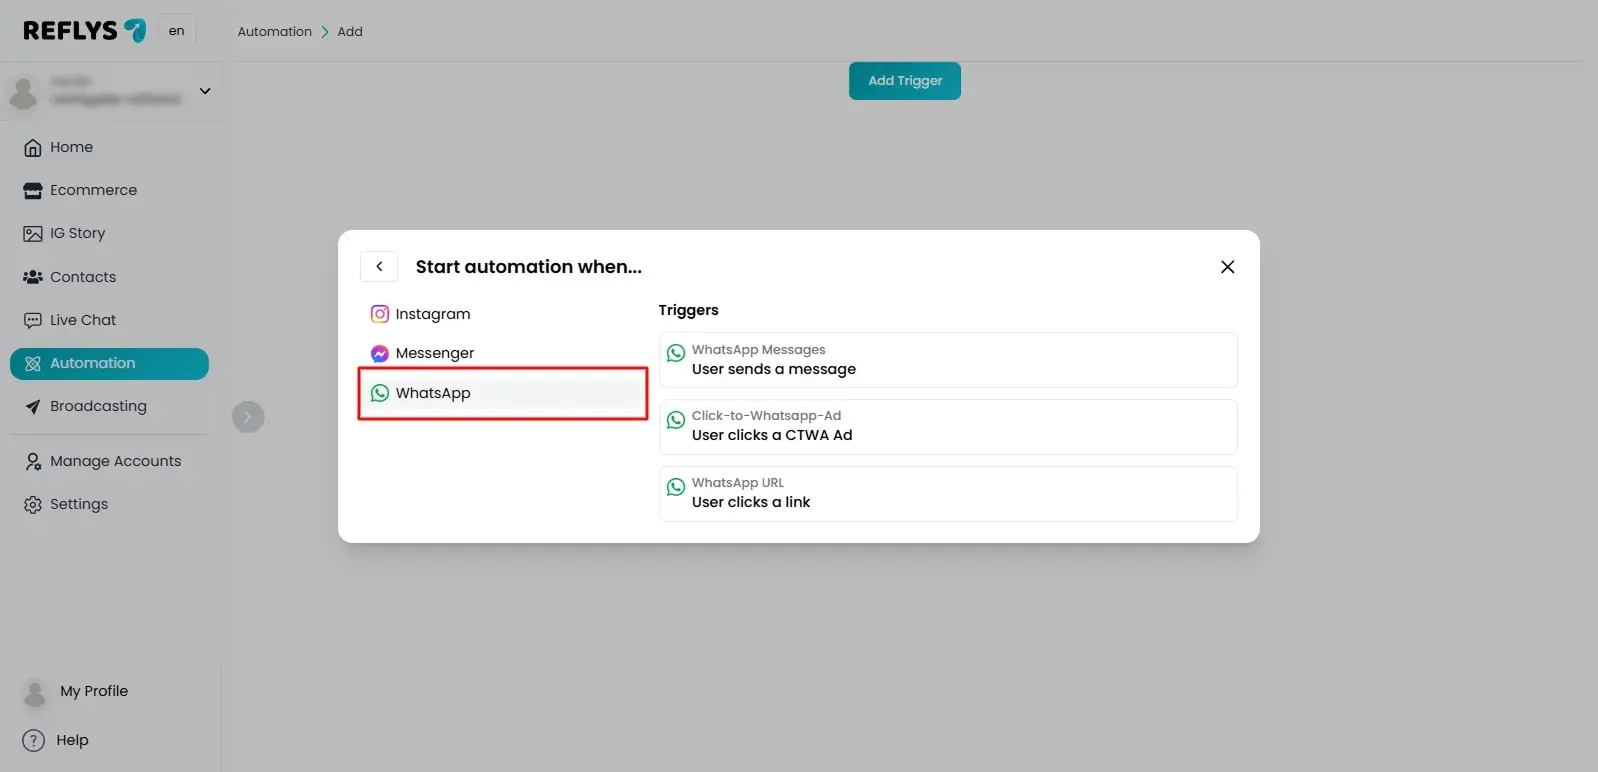The width and height of the screenshot is (1598, 772).
Task: Open Broadcasting menu item
Action: coord(98,406)
